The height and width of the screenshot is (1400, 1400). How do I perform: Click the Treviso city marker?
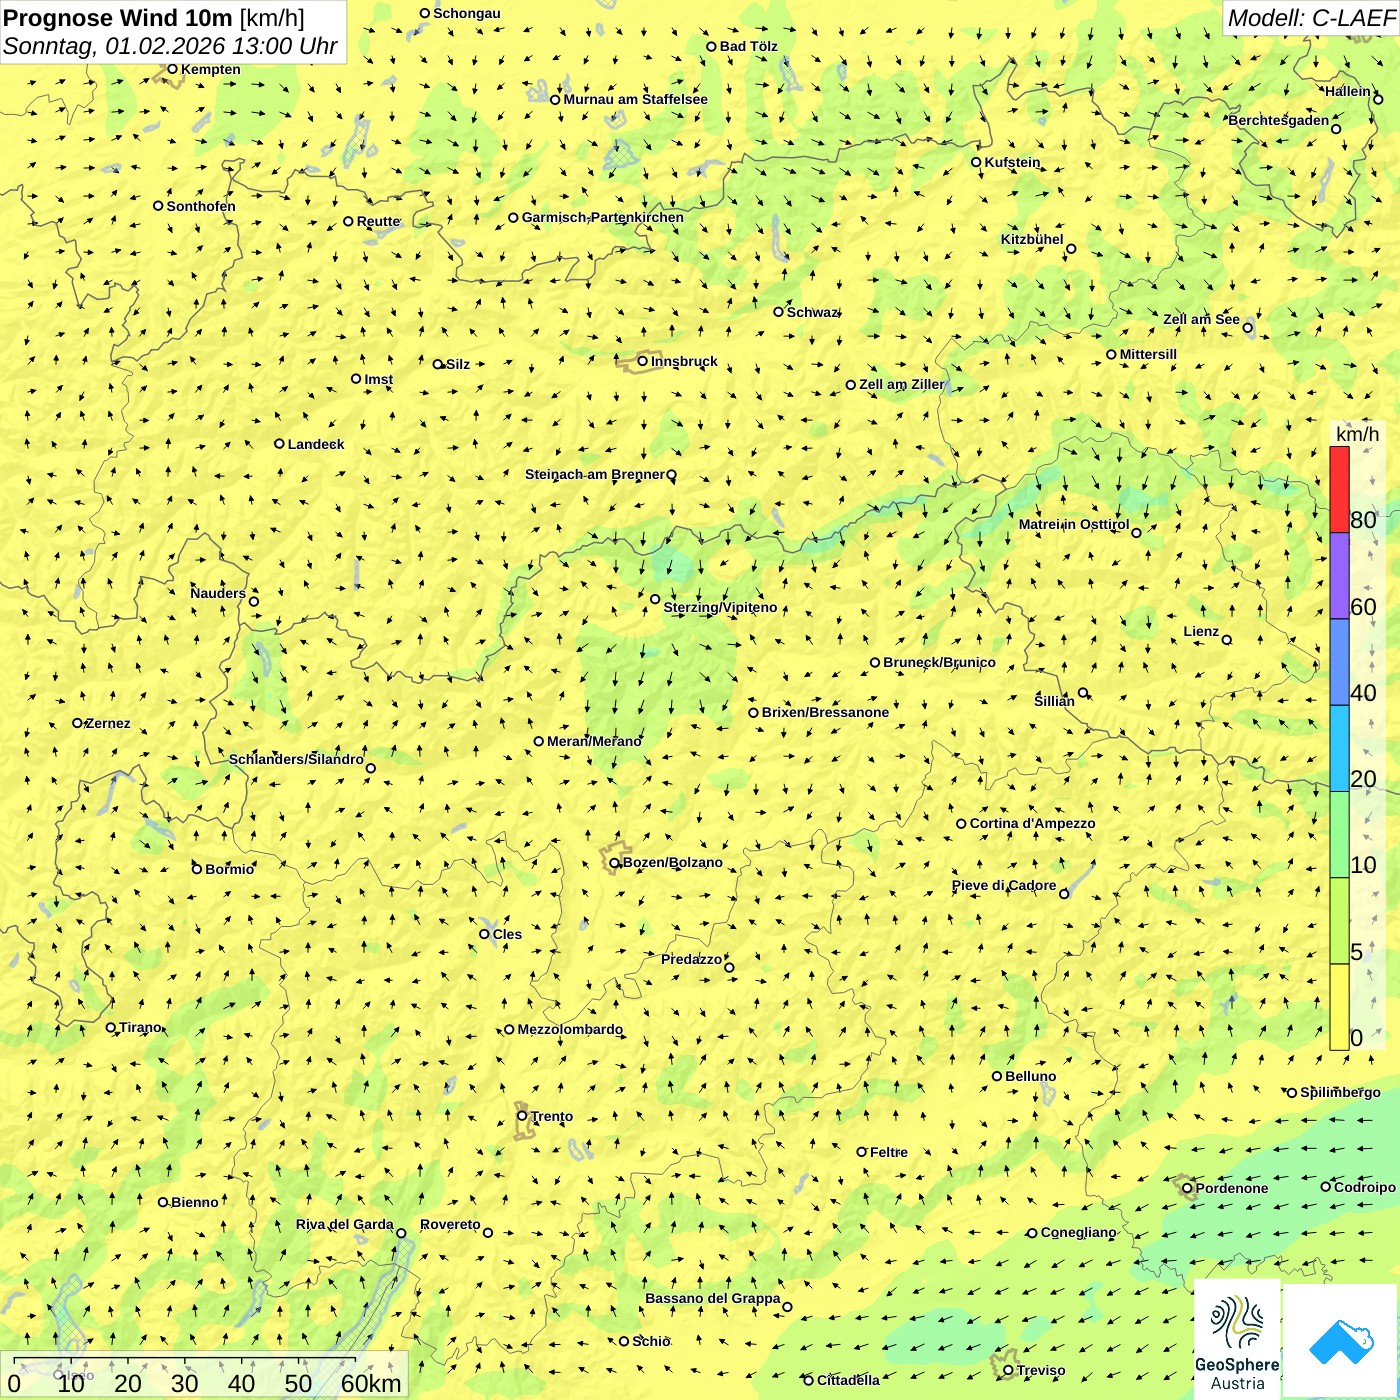click(1008, 1370)
